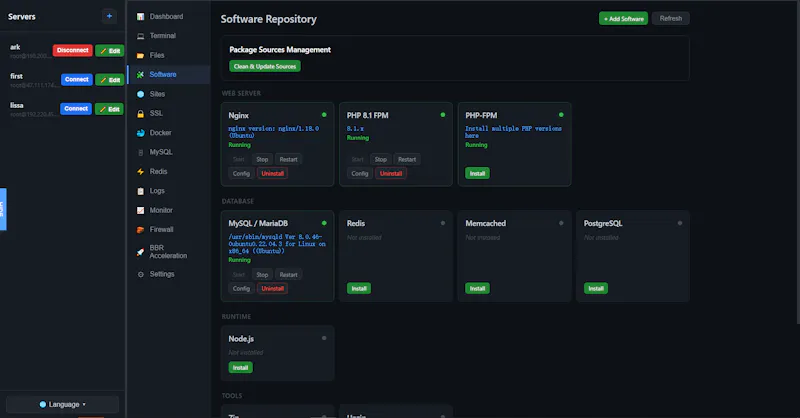Open the Logs section
This screenshot has height=418, width=800.
[x=168, y=191]
